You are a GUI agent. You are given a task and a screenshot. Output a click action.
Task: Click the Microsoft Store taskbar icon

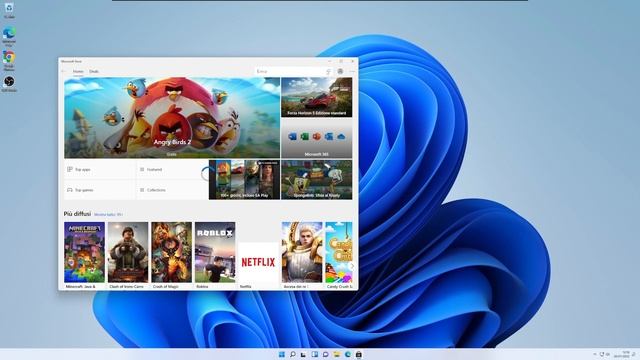tap(359, 354)
